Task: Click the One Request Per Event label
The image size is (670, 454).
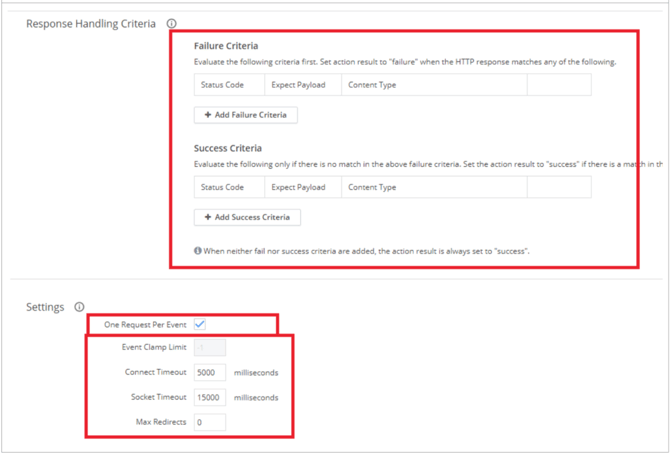Action: tap(145, 325)
